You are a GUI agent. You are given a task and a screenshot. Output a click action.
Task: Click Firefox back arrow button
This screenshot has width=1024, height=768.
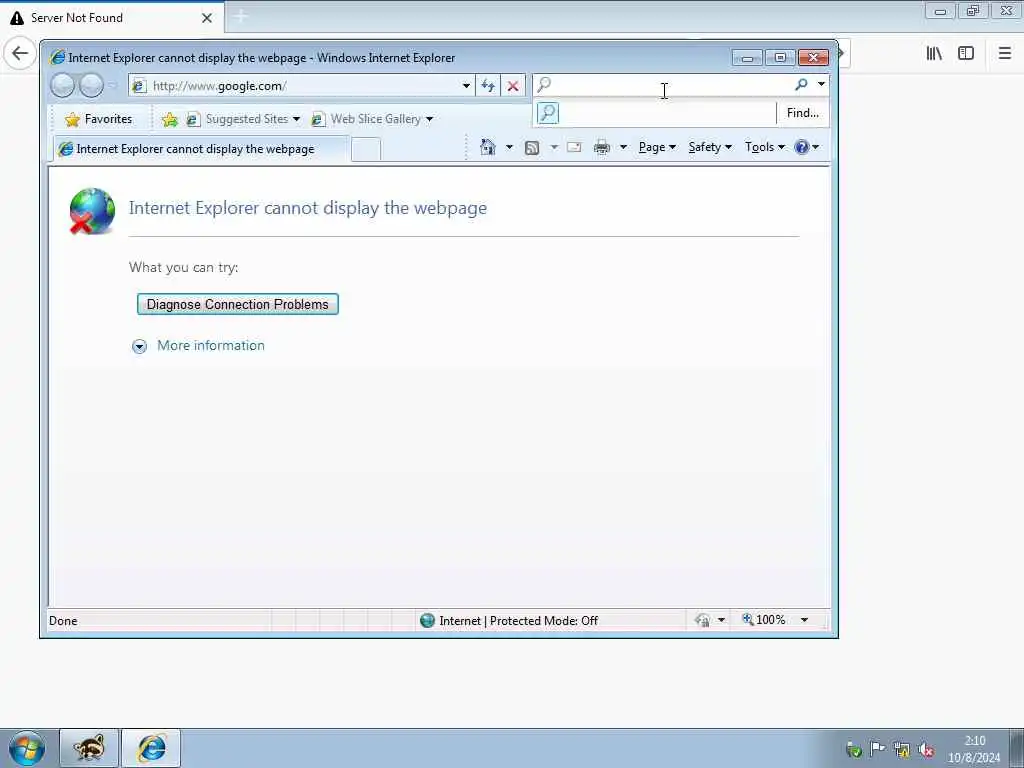(20, 53)
